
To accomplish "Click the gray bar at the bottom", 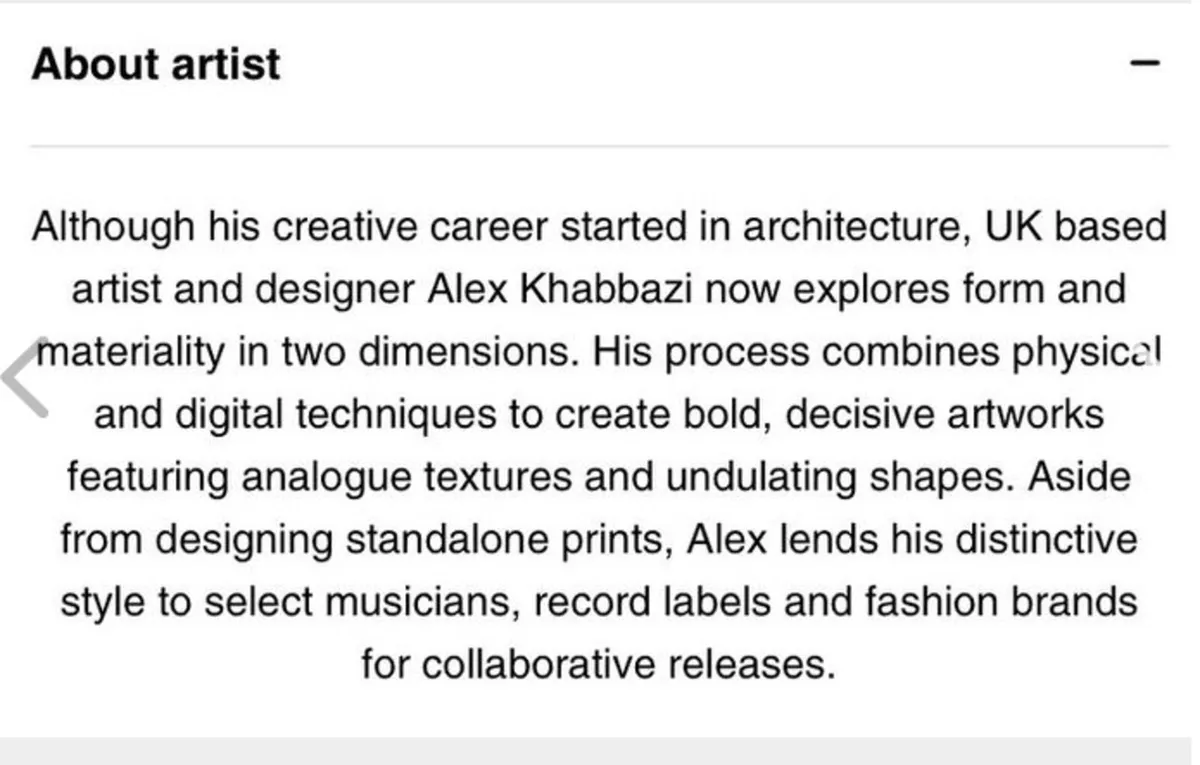I will (600, 751).
